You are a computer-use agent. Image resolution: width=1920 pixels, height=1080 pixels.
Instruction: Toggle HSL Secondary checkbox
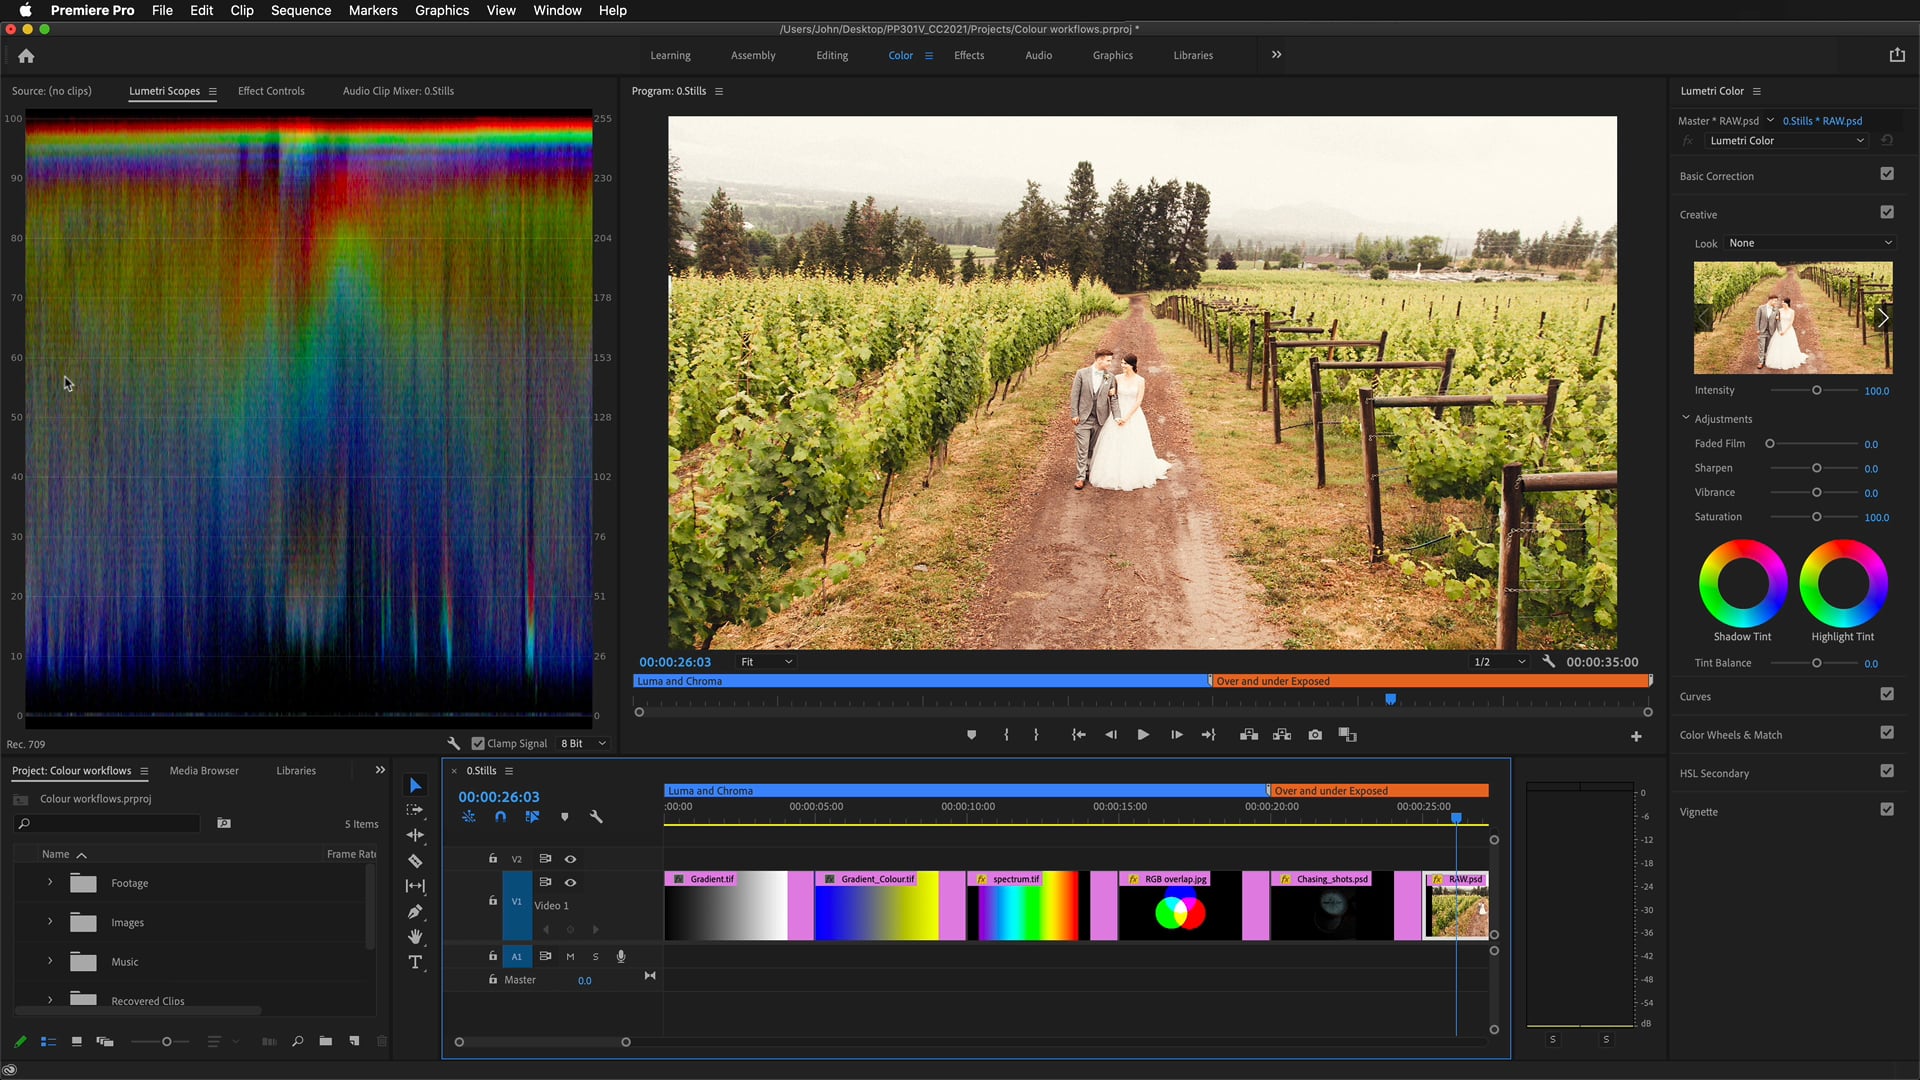click(x=1887, y=771)
